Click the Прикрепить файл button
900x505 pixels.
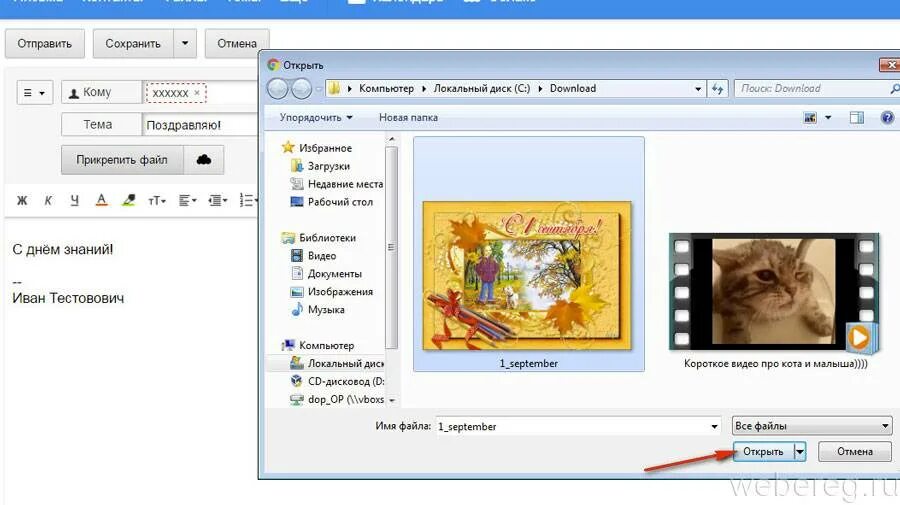click(x=122, y=160)
